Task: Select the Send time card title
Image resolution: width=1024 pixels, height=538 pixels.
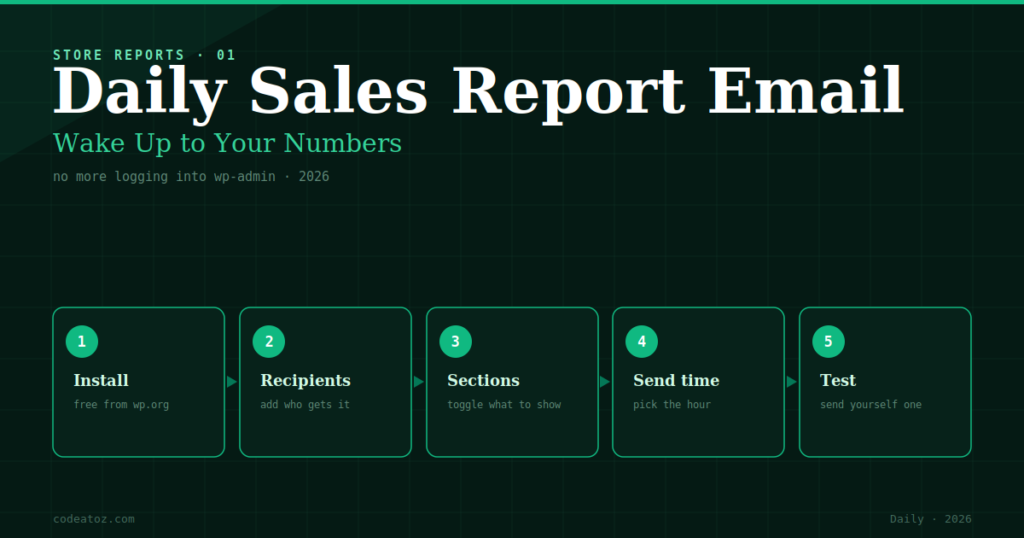Action: point(676,381)
